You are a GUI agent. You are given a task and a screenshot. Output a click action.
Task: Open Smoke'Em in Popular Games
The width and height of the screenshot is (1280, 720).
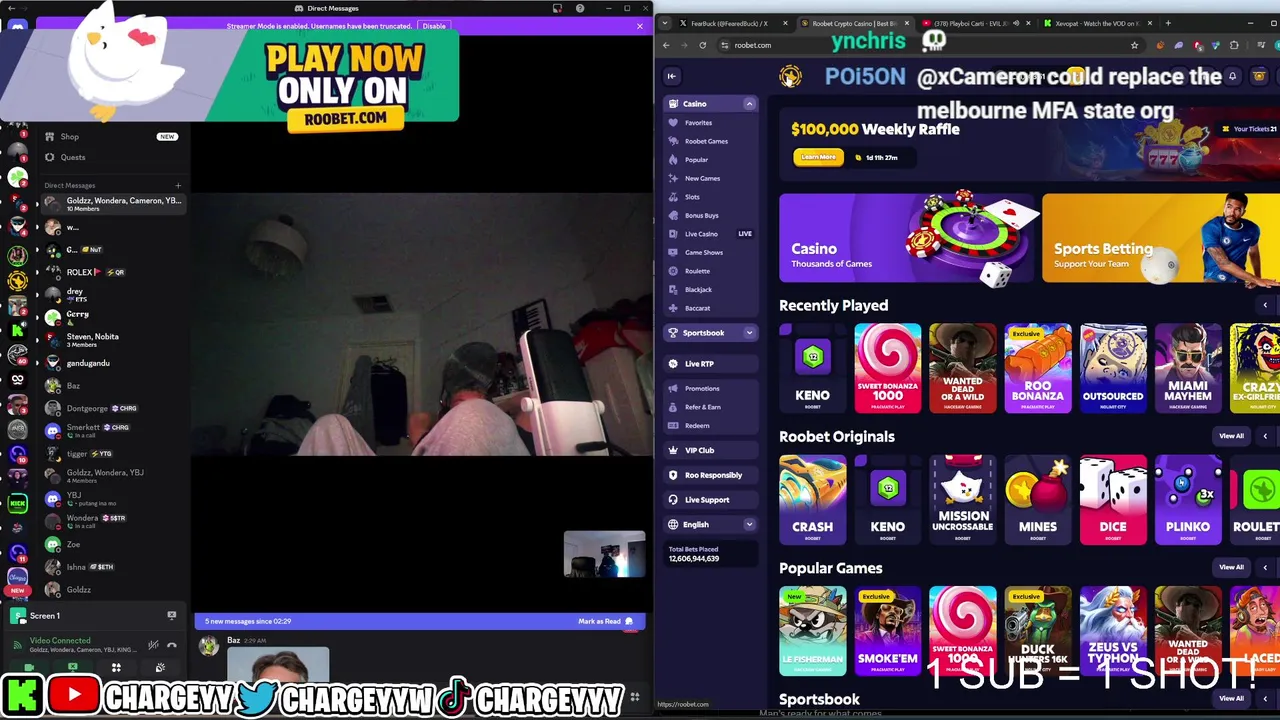click(x=887, y=631)
